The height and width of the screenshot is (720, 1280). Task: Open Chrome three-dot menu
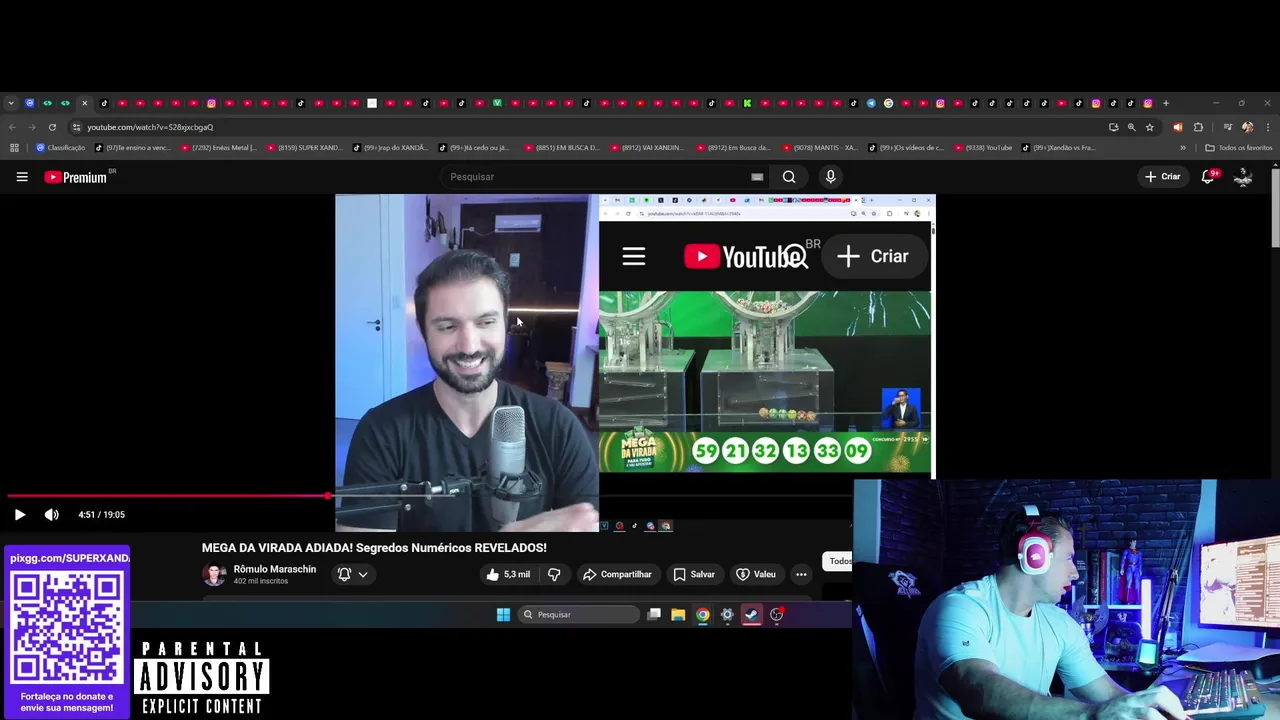pos(1268,127)
